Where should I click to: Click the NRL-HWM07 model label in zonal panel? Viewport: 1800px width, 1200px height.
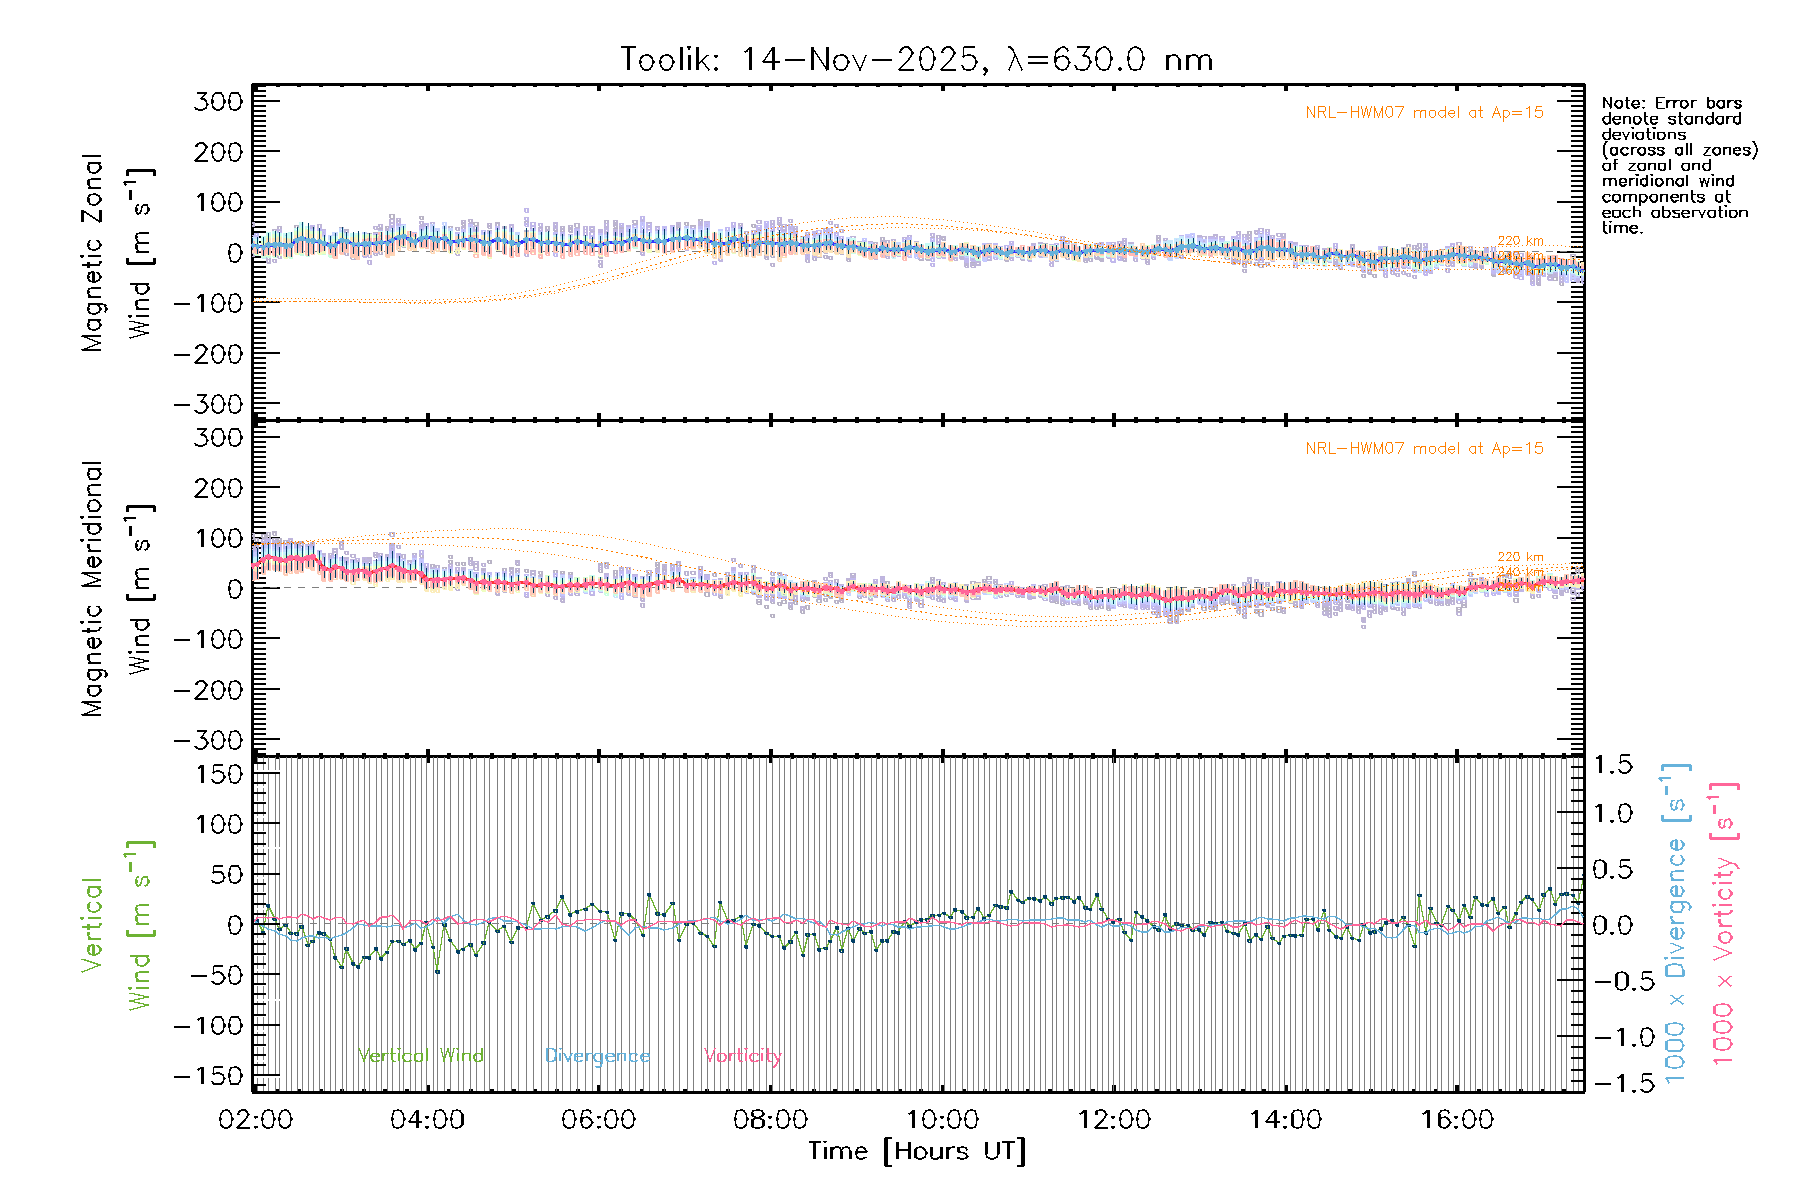[x=1424, y=113]
